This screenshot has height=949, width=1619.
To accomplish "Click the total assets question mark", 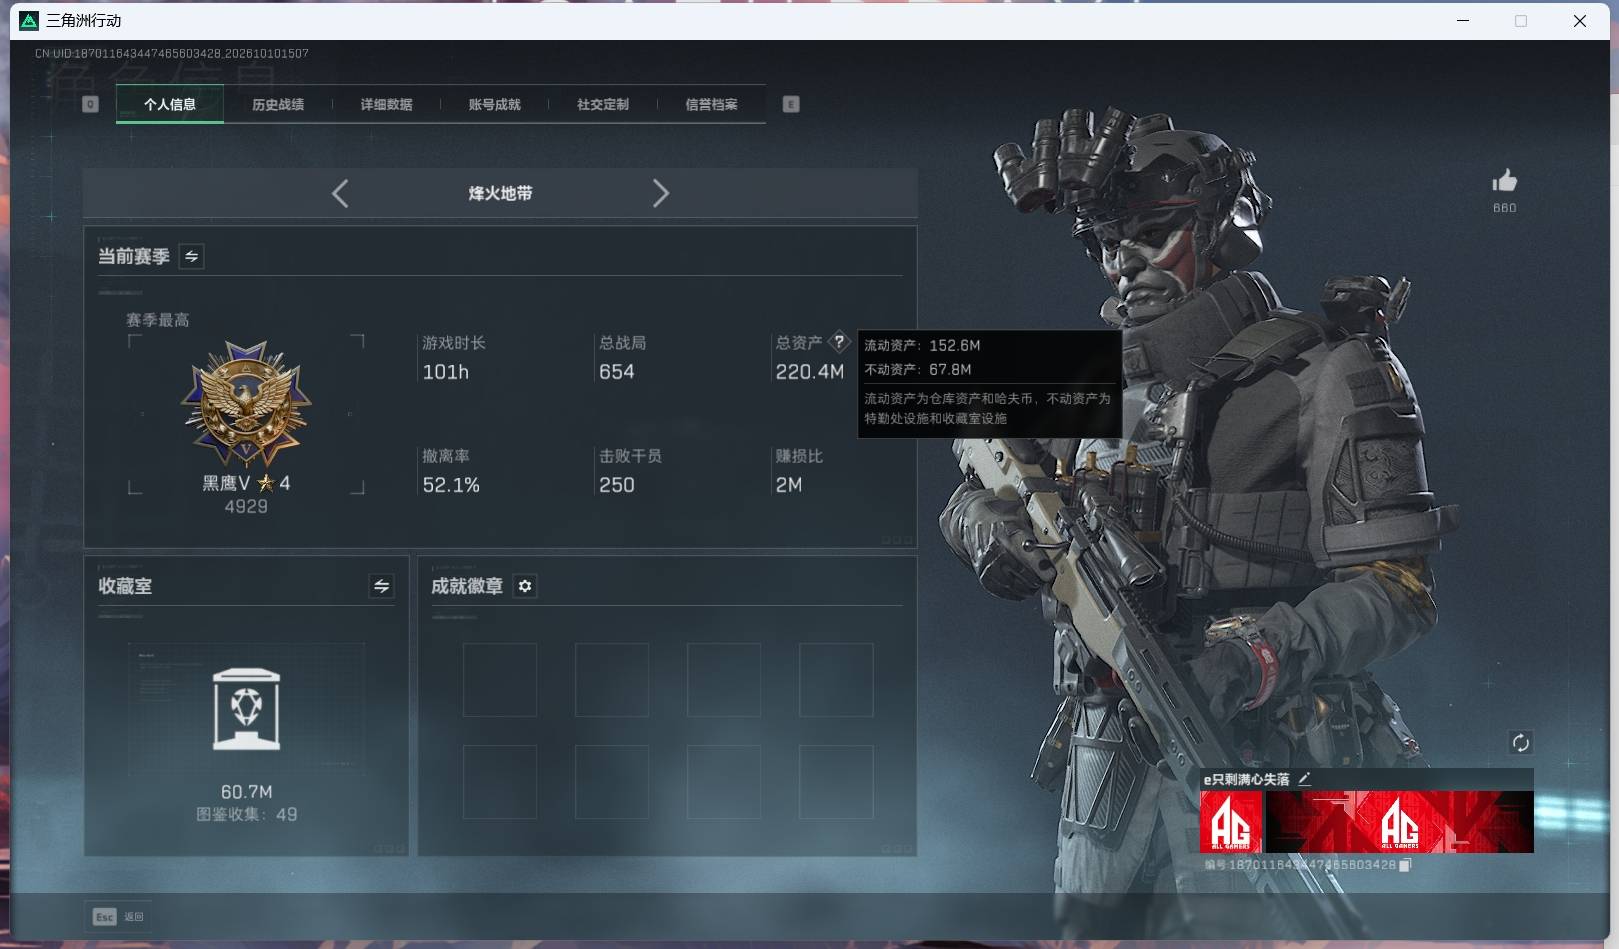I will 839,341.
